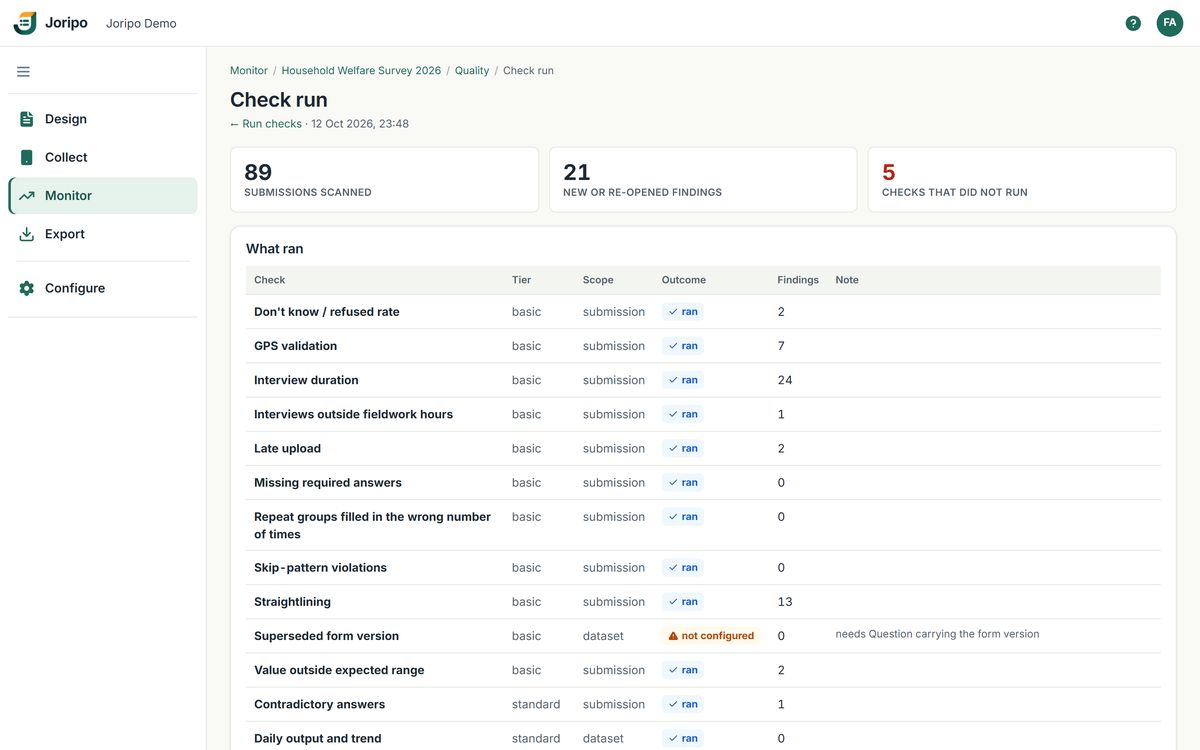The image size is (1200, 750).
Task: Select the Missing required answers check
Action: [328, 482]
